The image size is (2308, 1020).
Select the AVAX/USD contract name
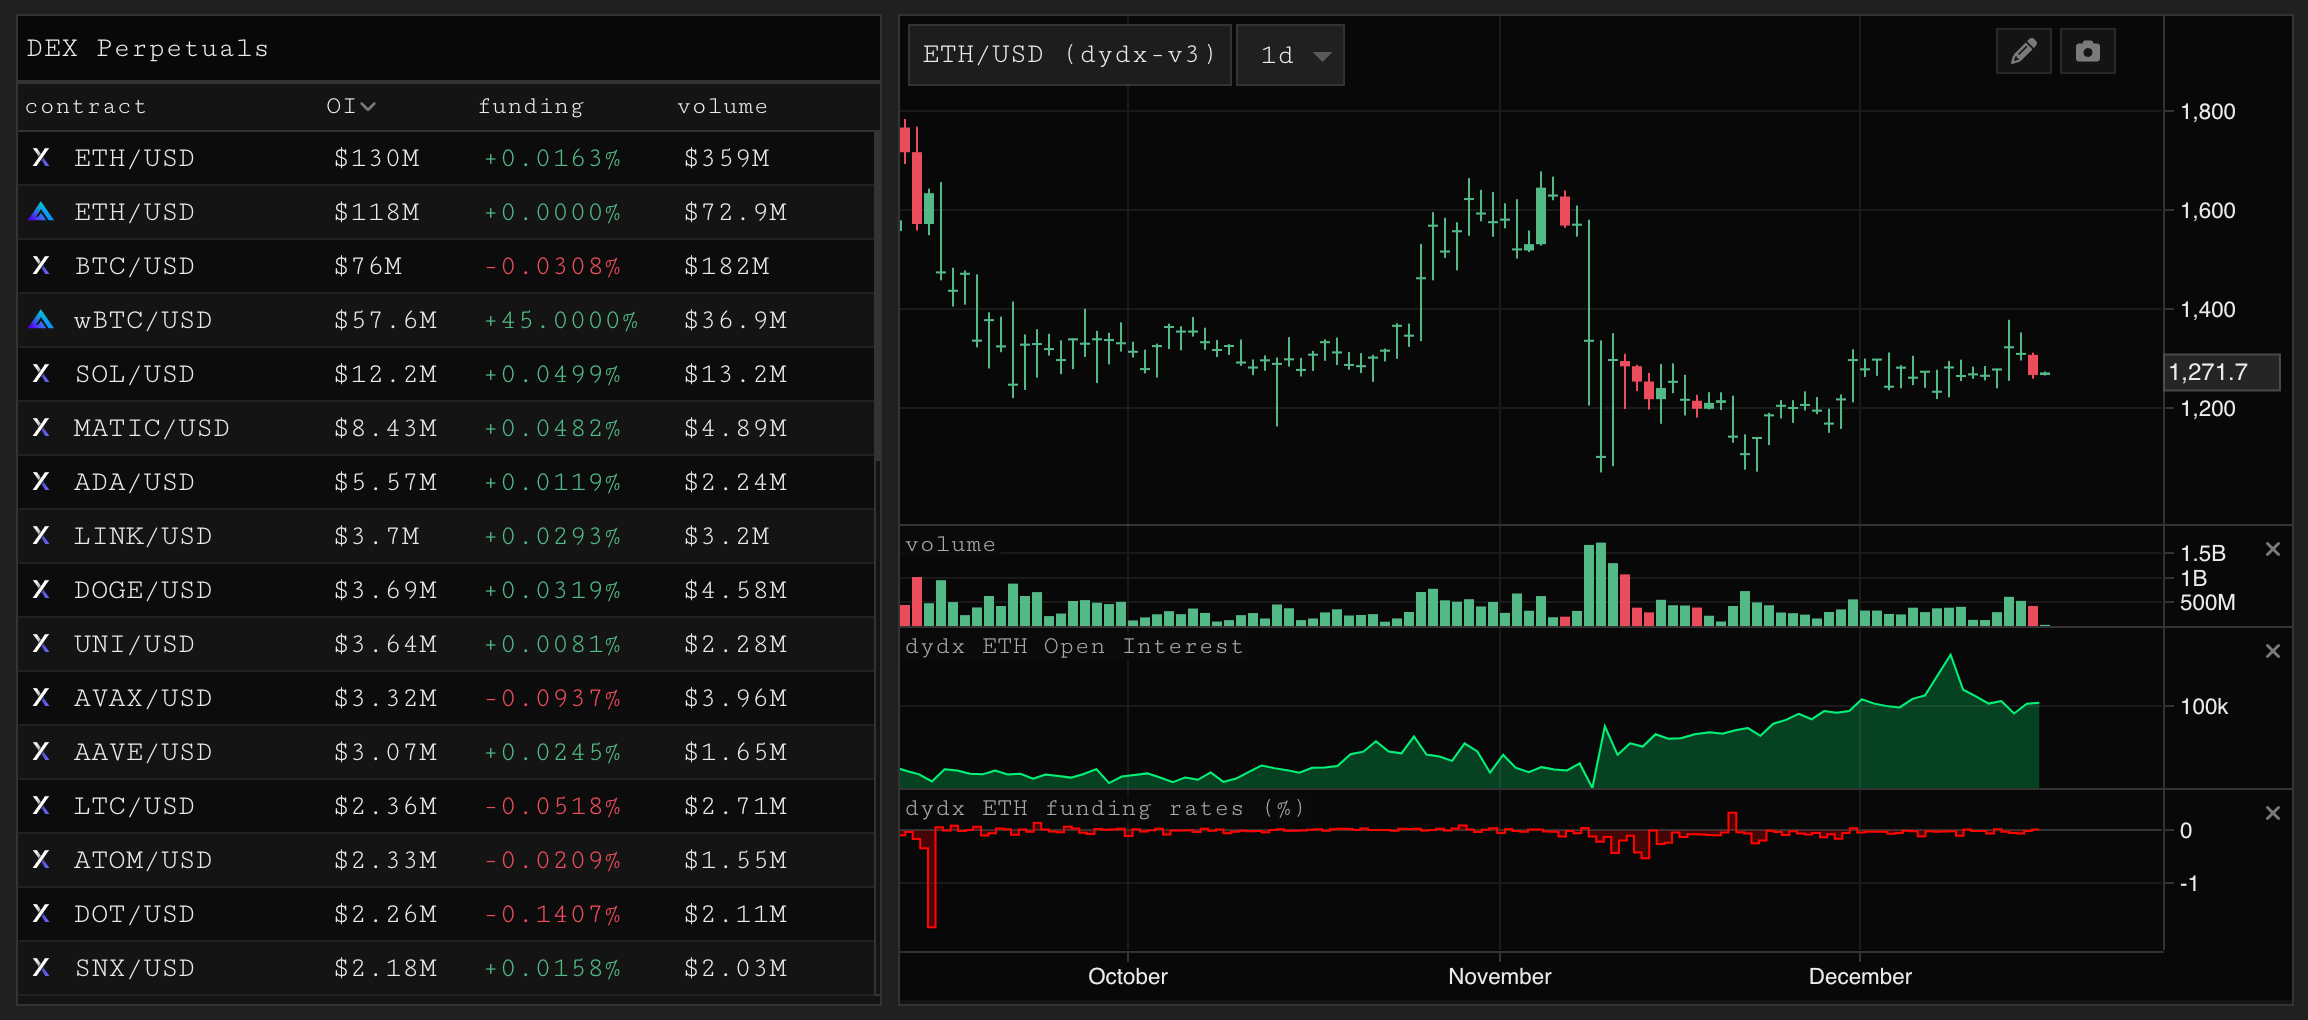click(x=143, y=698)
